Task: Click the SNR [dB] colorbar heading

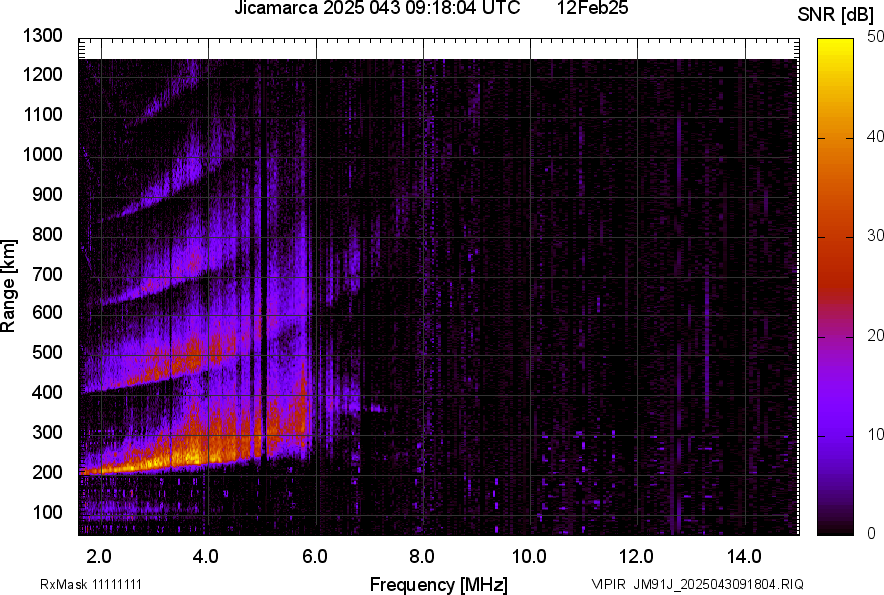Action: (837, 15)
